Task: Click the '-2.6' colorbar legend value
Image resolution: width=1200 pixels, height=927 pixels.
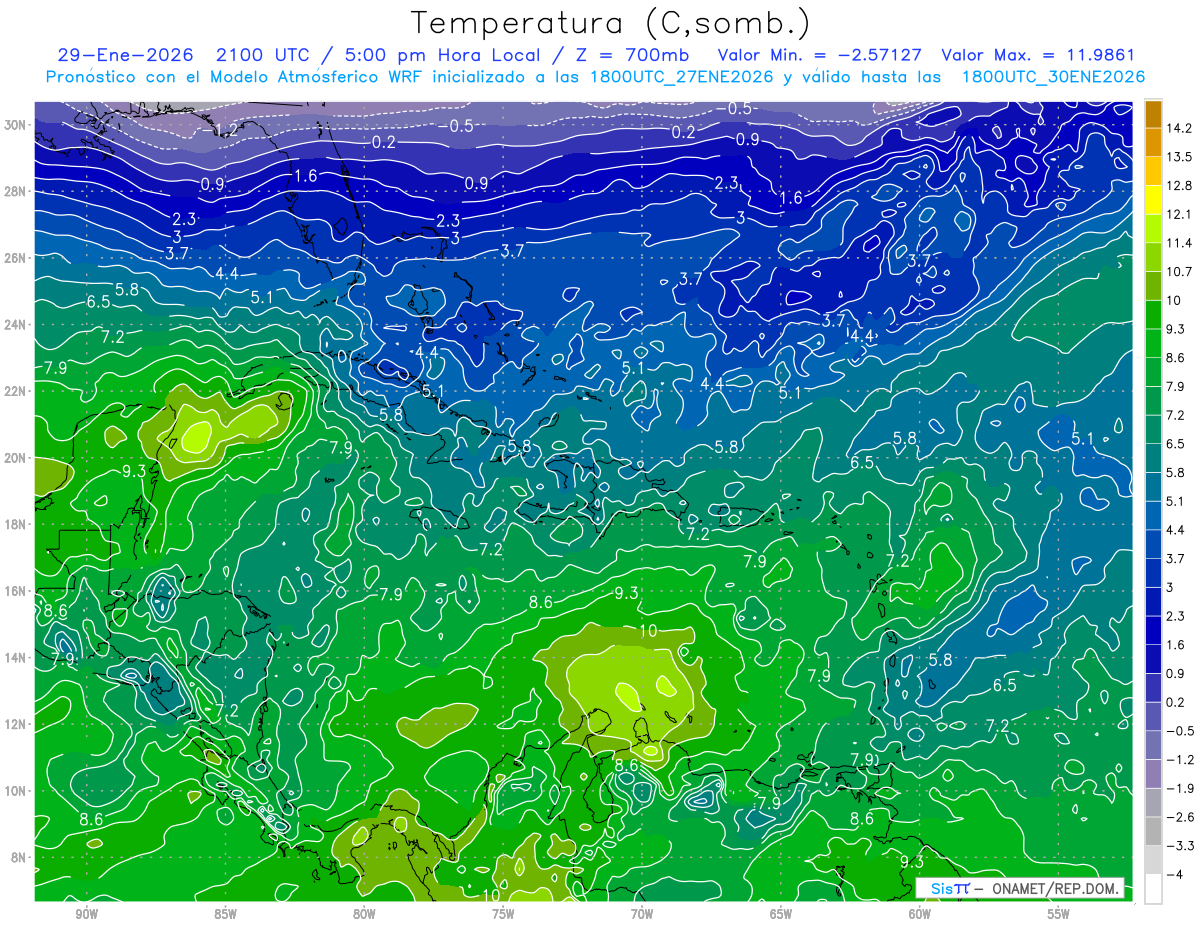Action: (x=1179, y=817)
